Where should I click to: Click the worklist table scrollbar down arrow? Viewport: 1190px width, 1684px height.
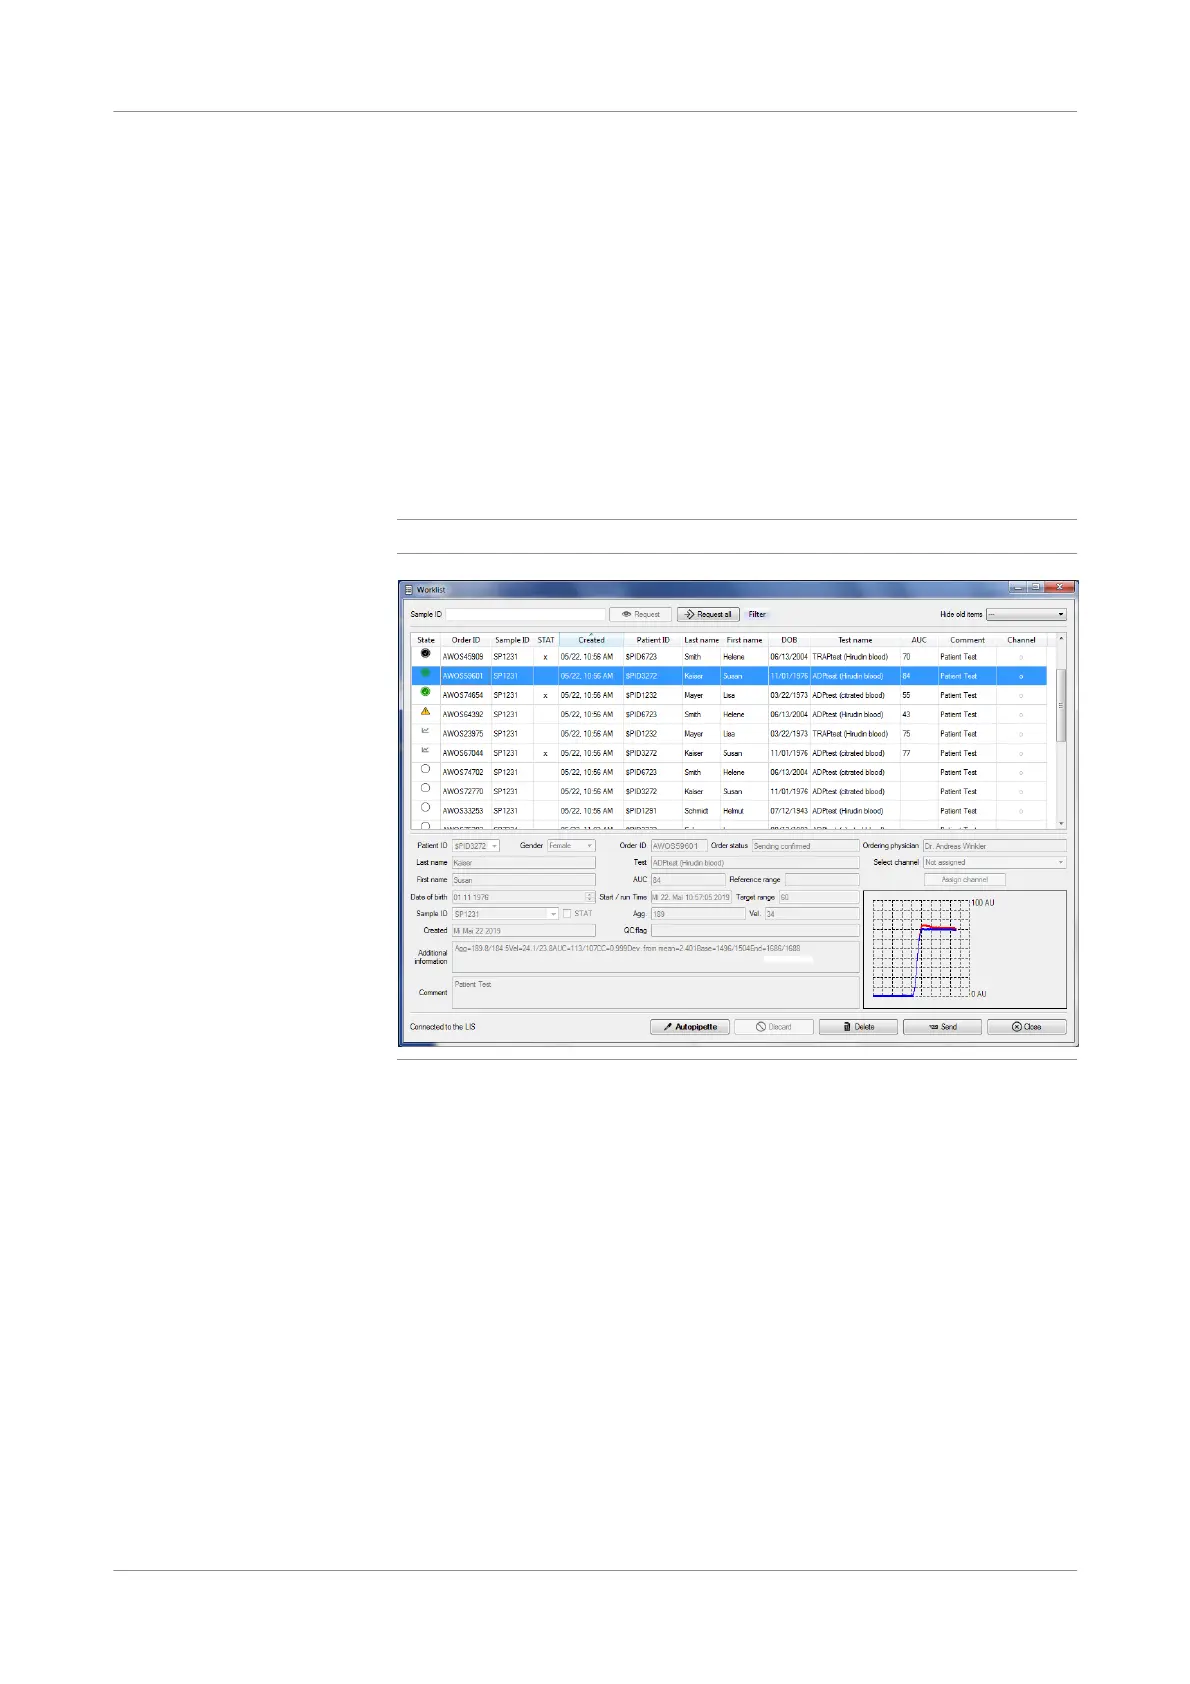tap(1061, 824)
